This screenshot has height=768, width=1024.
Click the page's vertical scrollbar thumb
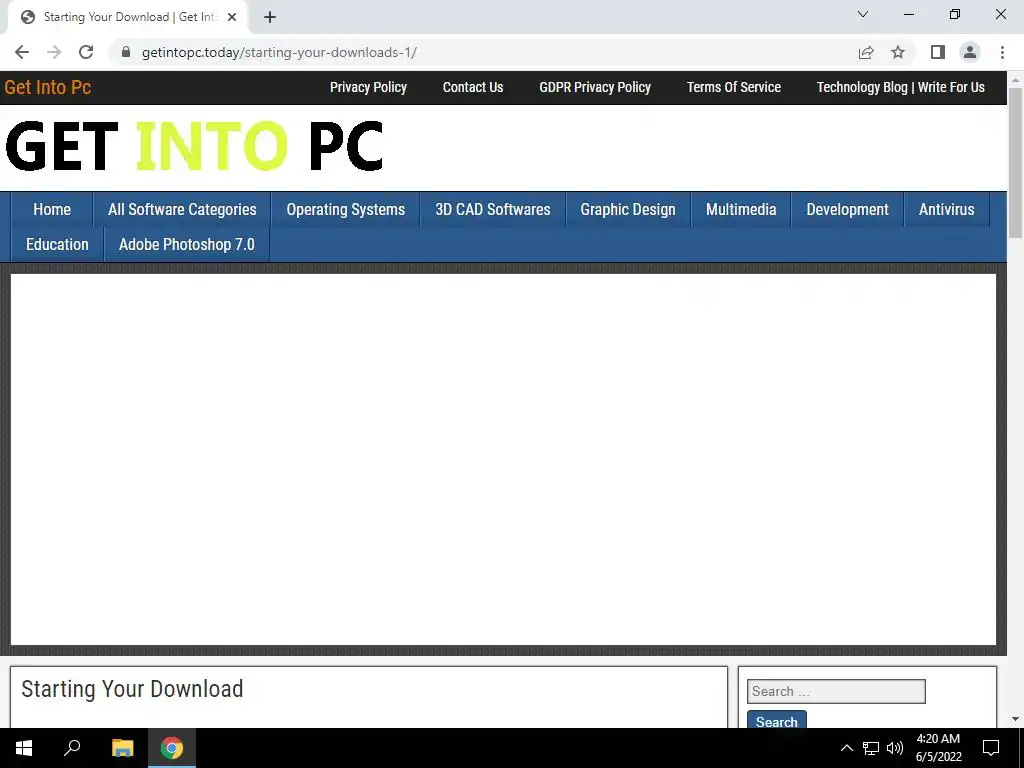point(1016,163)
